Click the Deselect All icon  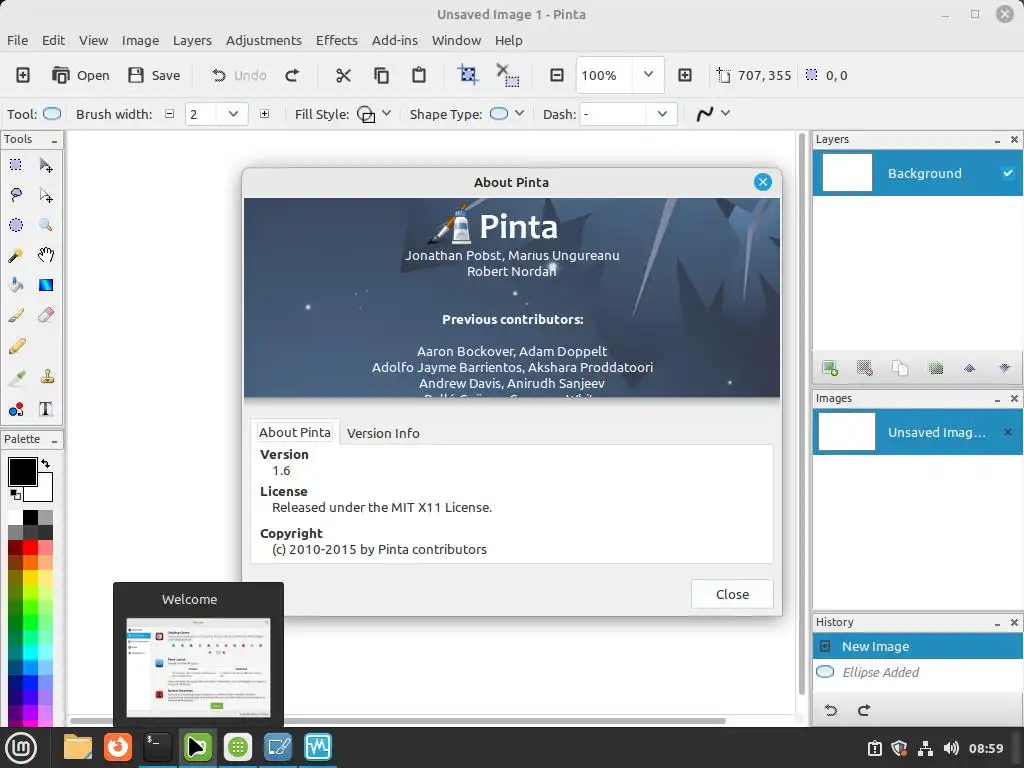(507, 75)
